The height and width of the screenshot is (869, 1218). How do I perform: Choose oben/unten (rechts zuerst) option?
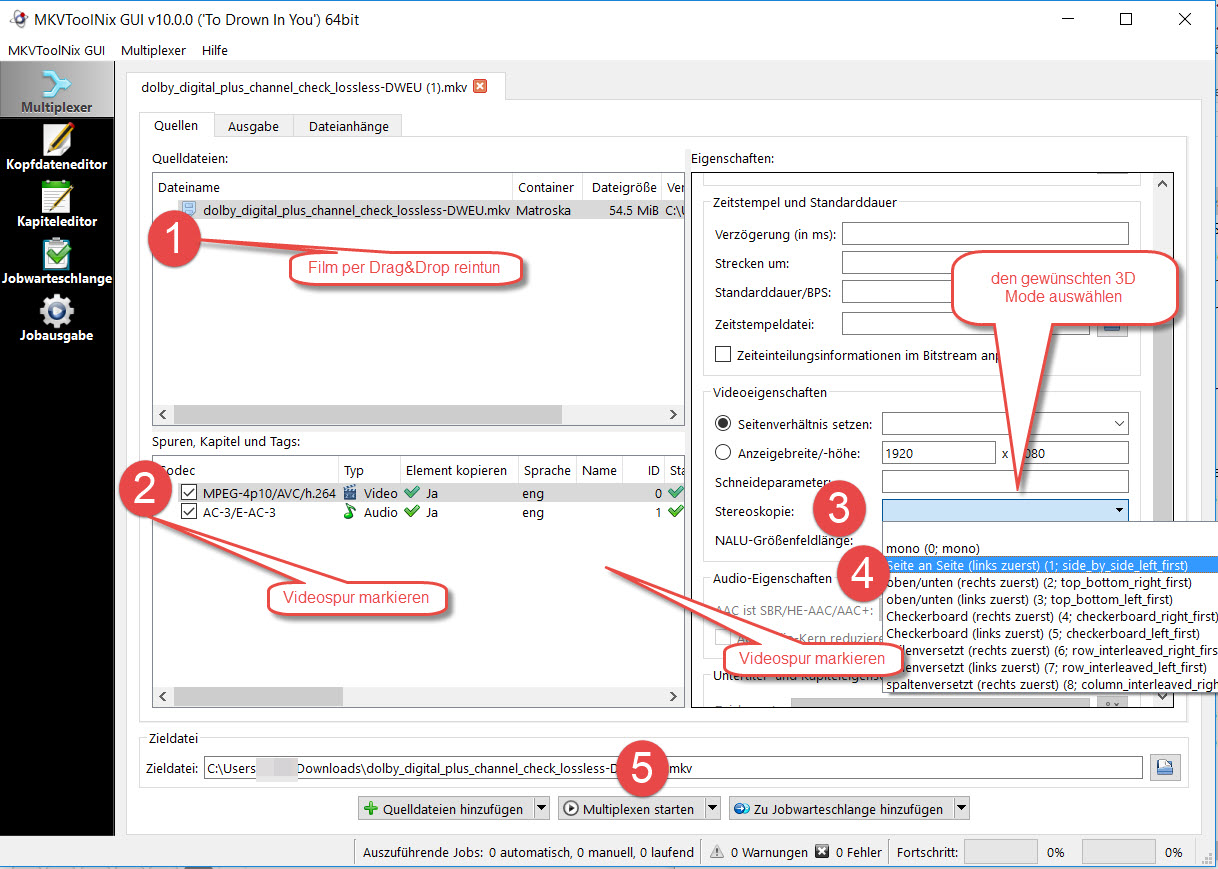(x=1050, y=582)
